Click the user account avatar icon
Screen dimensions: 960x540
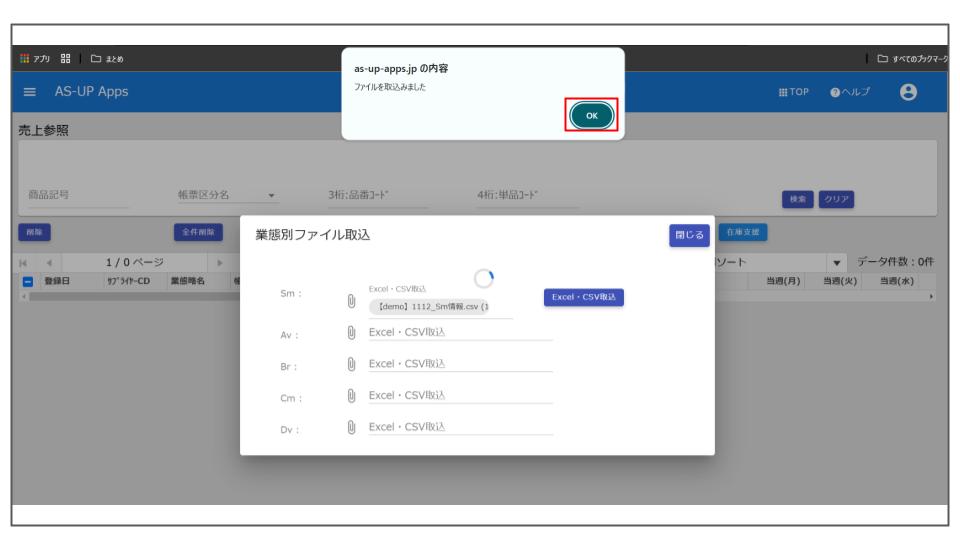[908, 92]
